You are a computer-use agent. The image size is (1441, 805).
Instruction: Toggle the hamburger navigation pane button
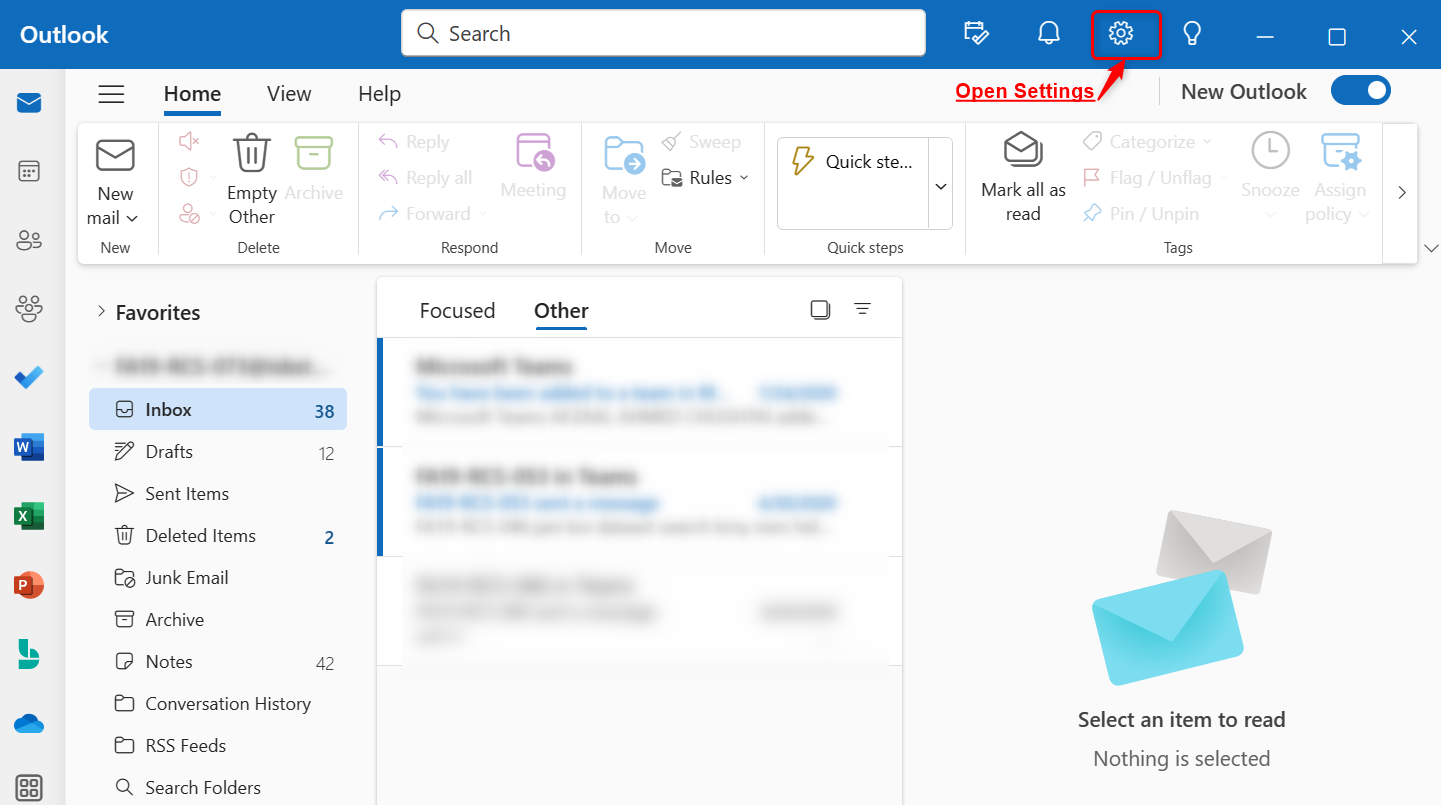click(x=111, y=94)
